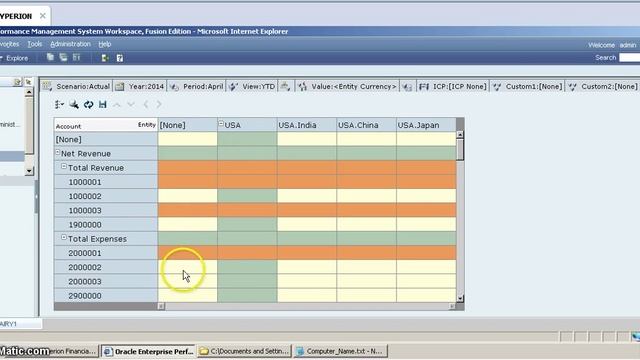Click the grid settings wrench icon
The width and height of the screenshot is (640, 360).
74,104
